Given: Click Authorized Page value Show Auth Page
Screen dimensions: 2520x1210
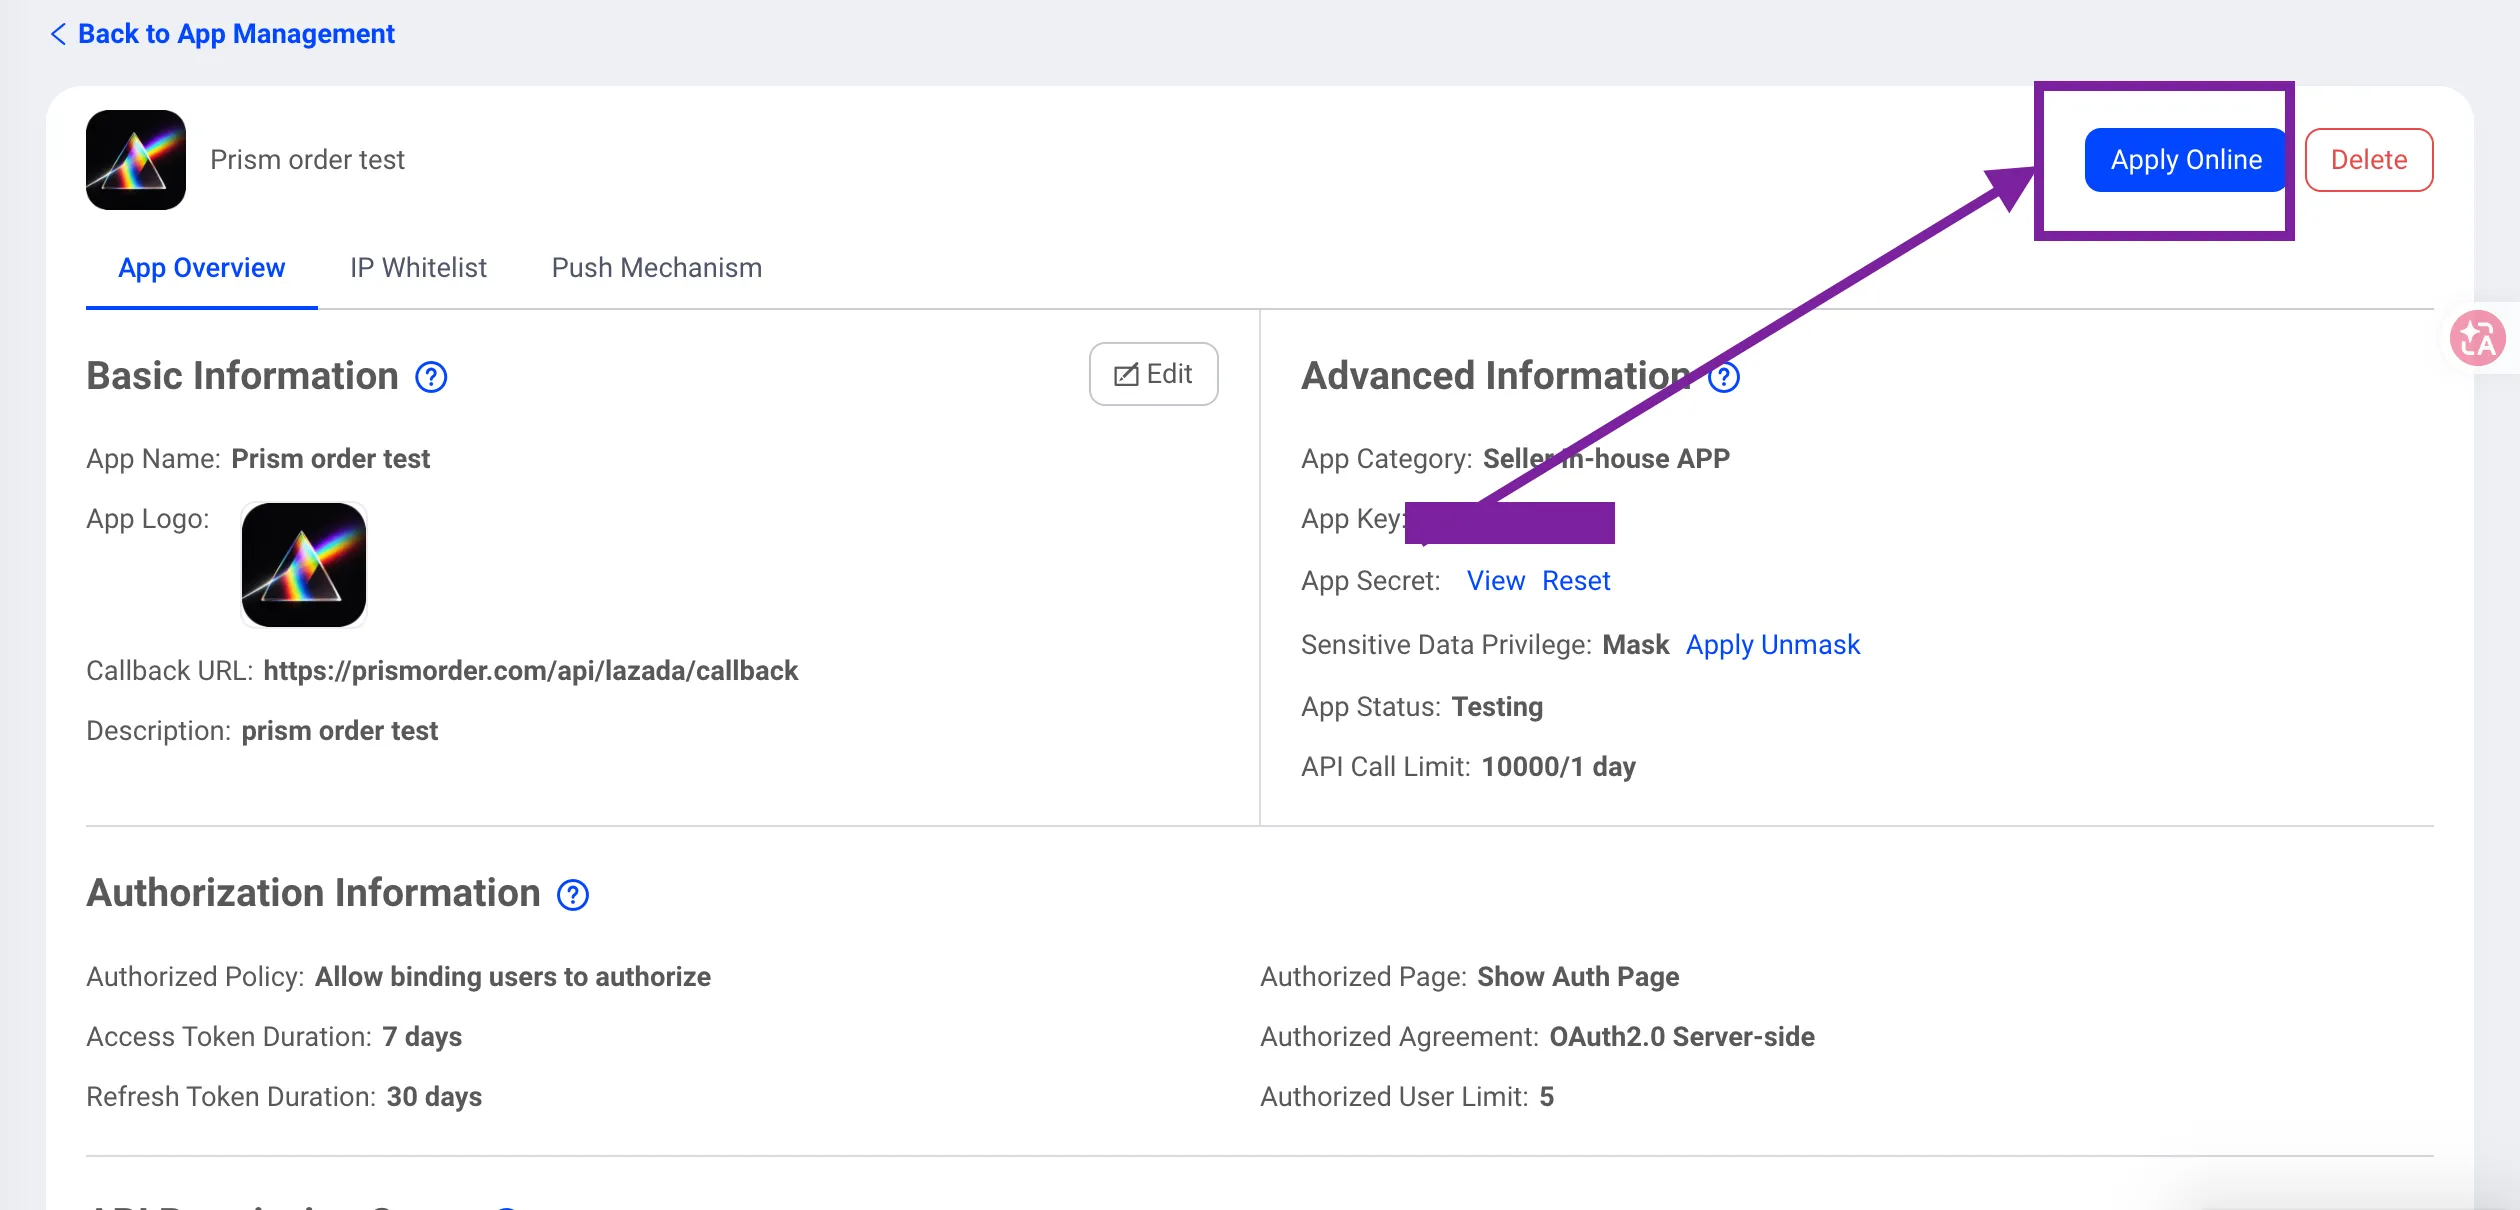Looking at the screenshot, I should pyautogui.click(x=1578, y=977).
